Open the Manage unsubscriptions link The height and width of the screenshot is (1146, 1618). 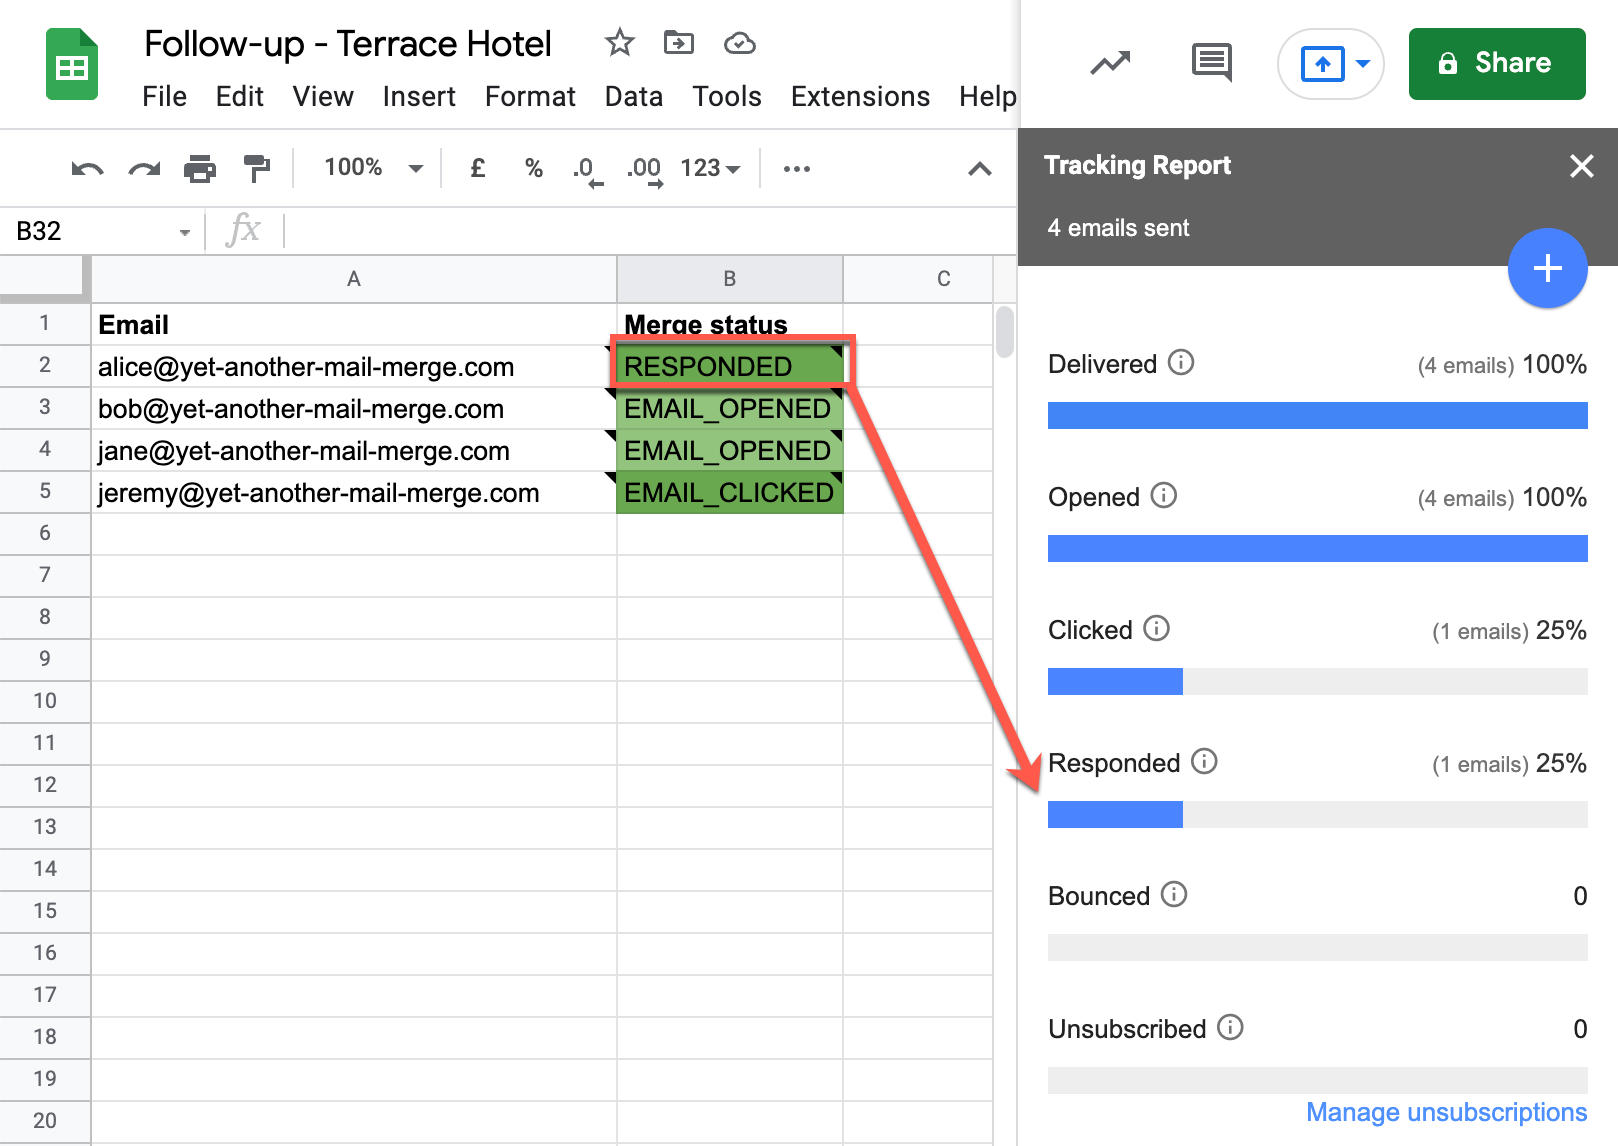[x=1446, y=1112]
